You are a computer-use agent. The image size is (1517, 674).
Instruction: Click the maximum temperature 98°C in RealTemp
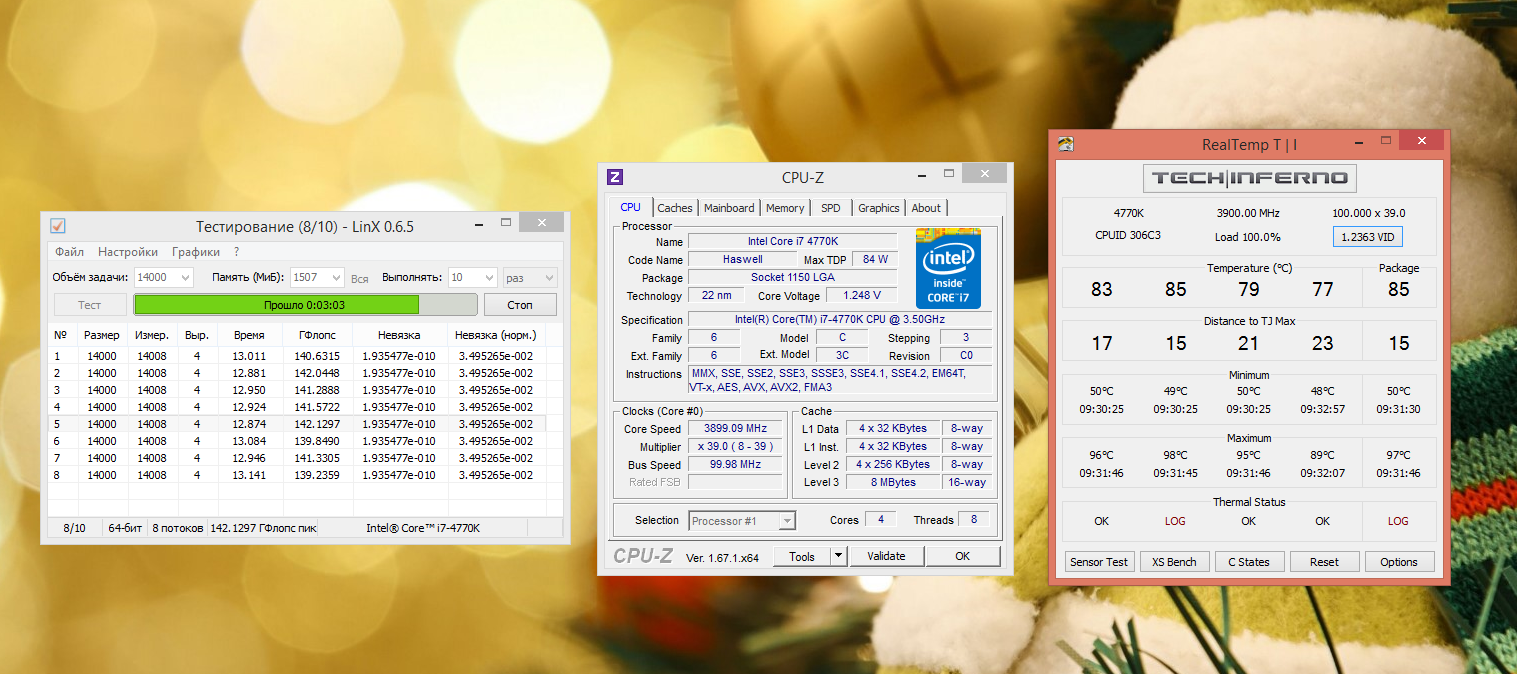pyautogui.click(x=1175, y=455)
